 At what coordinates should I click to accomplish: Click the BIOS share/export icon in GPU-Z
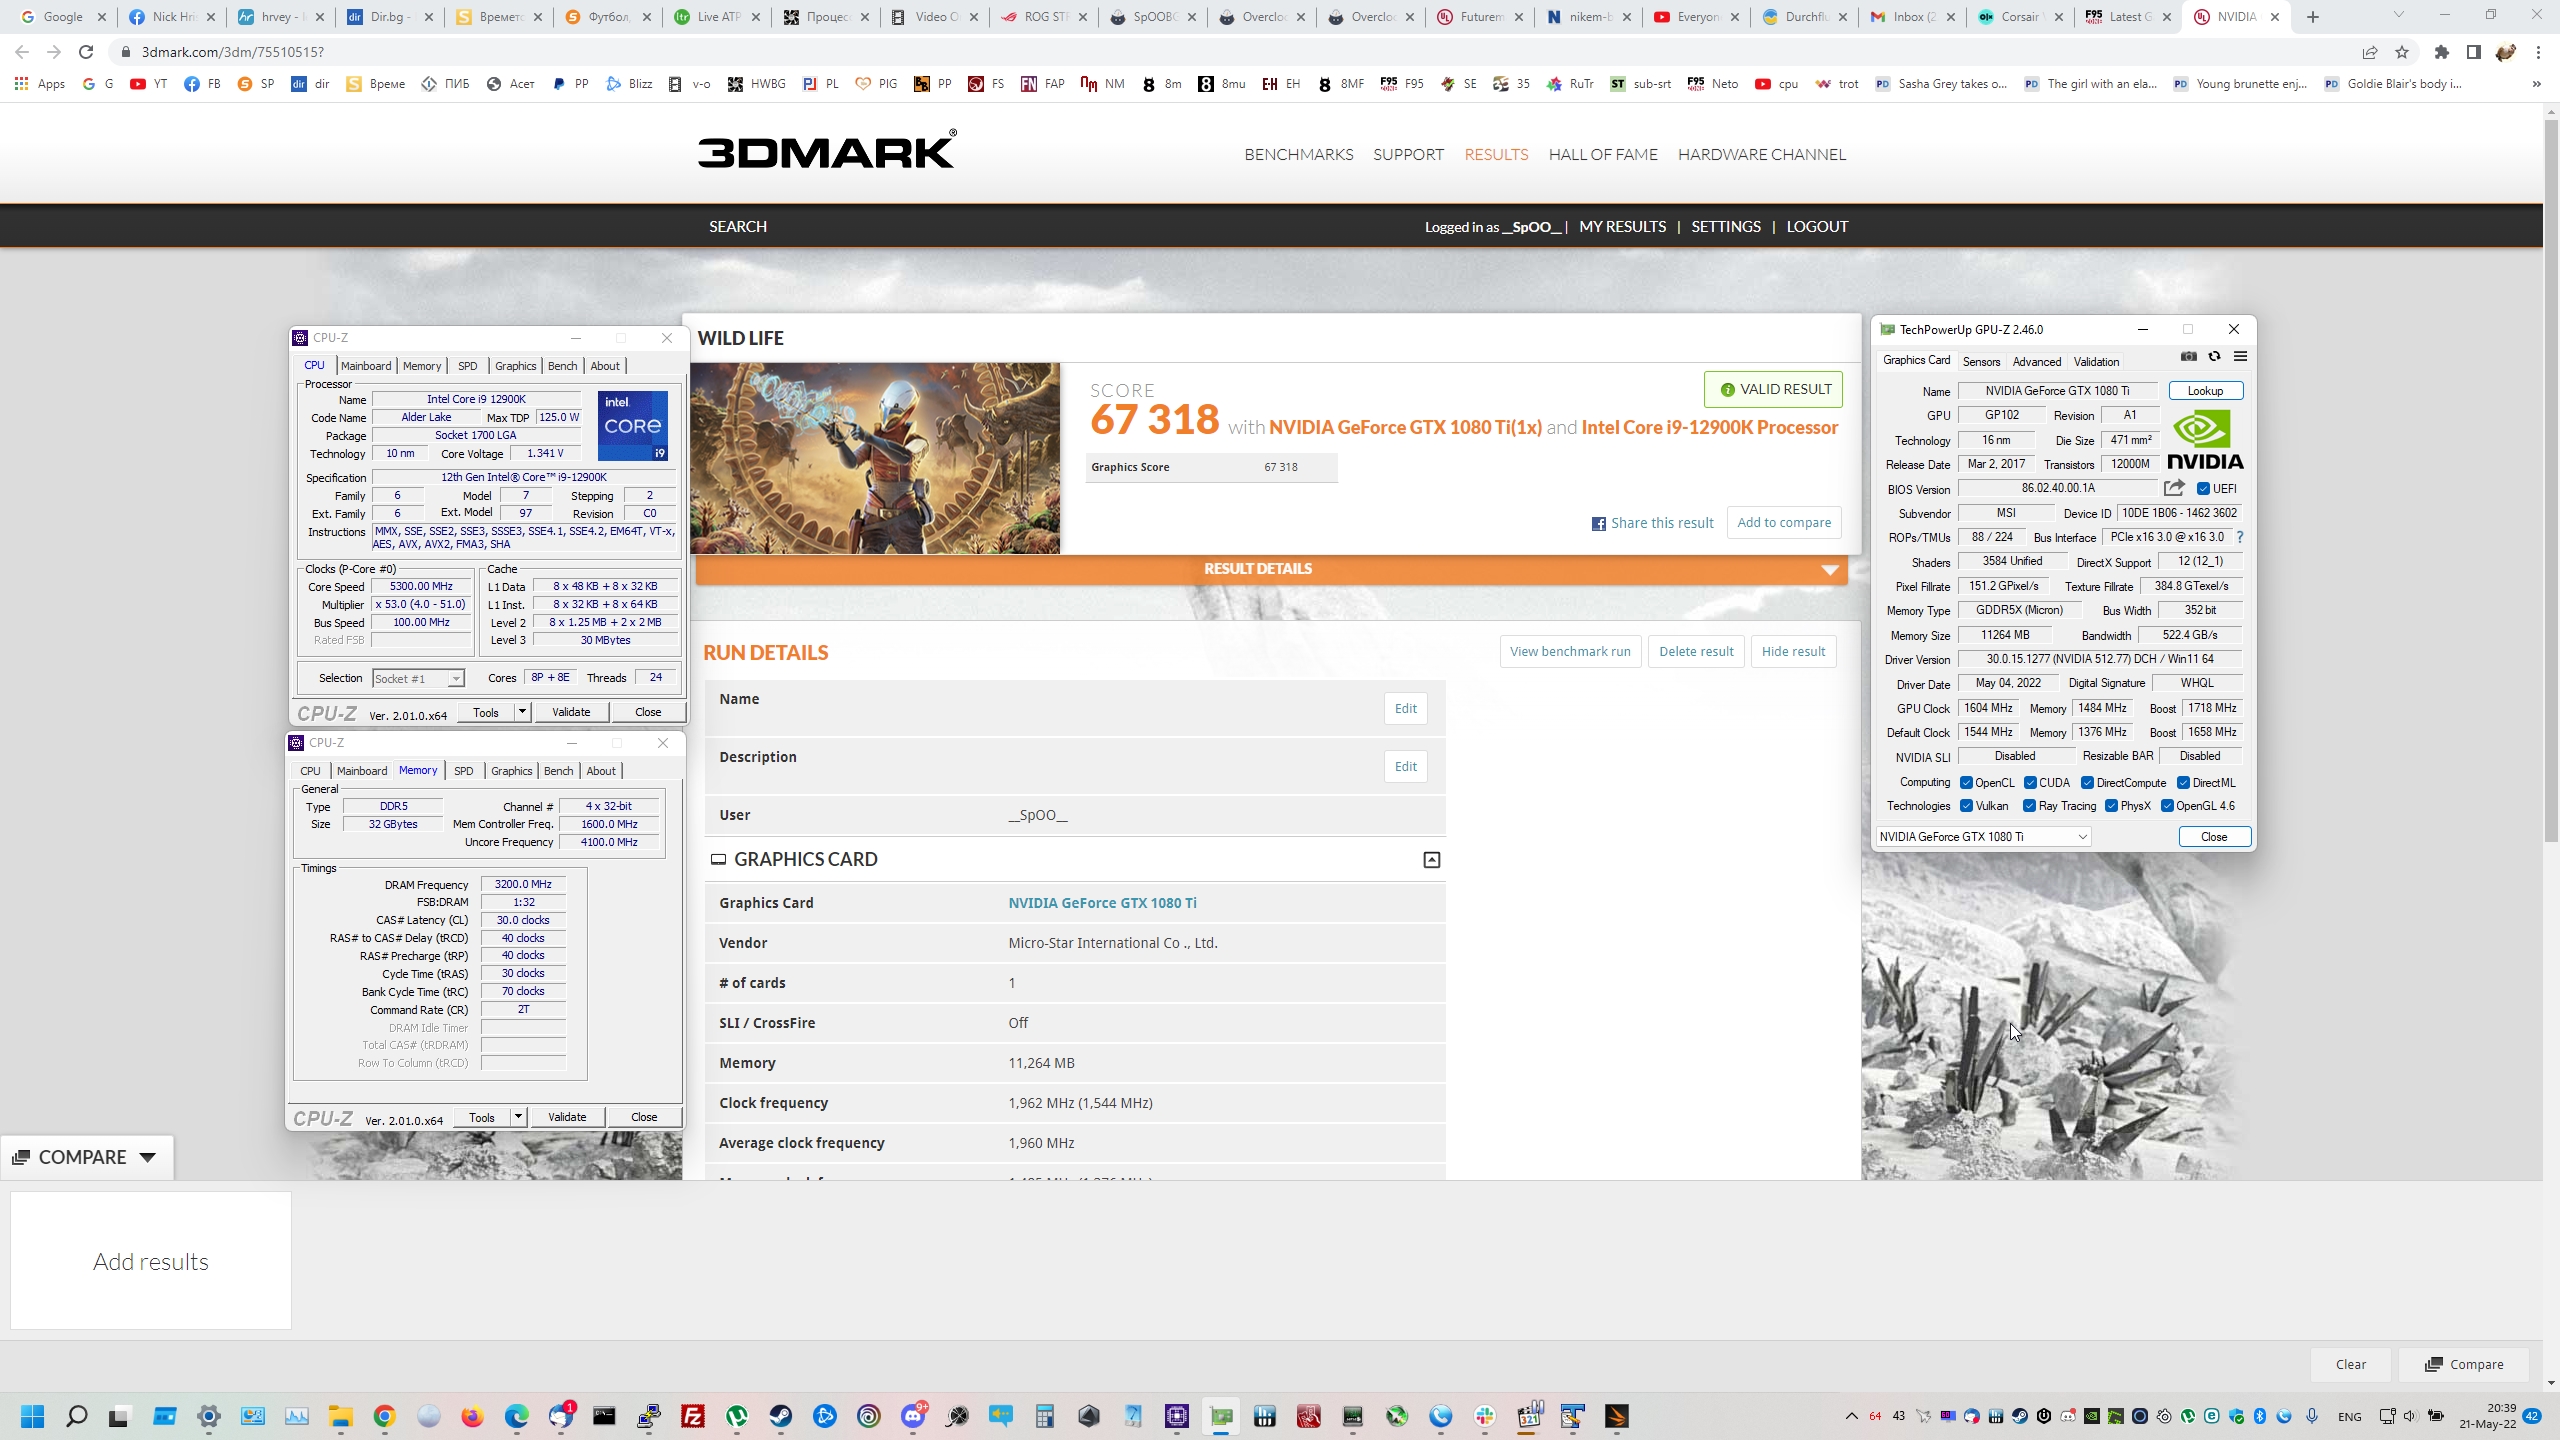pos(2174,488)
